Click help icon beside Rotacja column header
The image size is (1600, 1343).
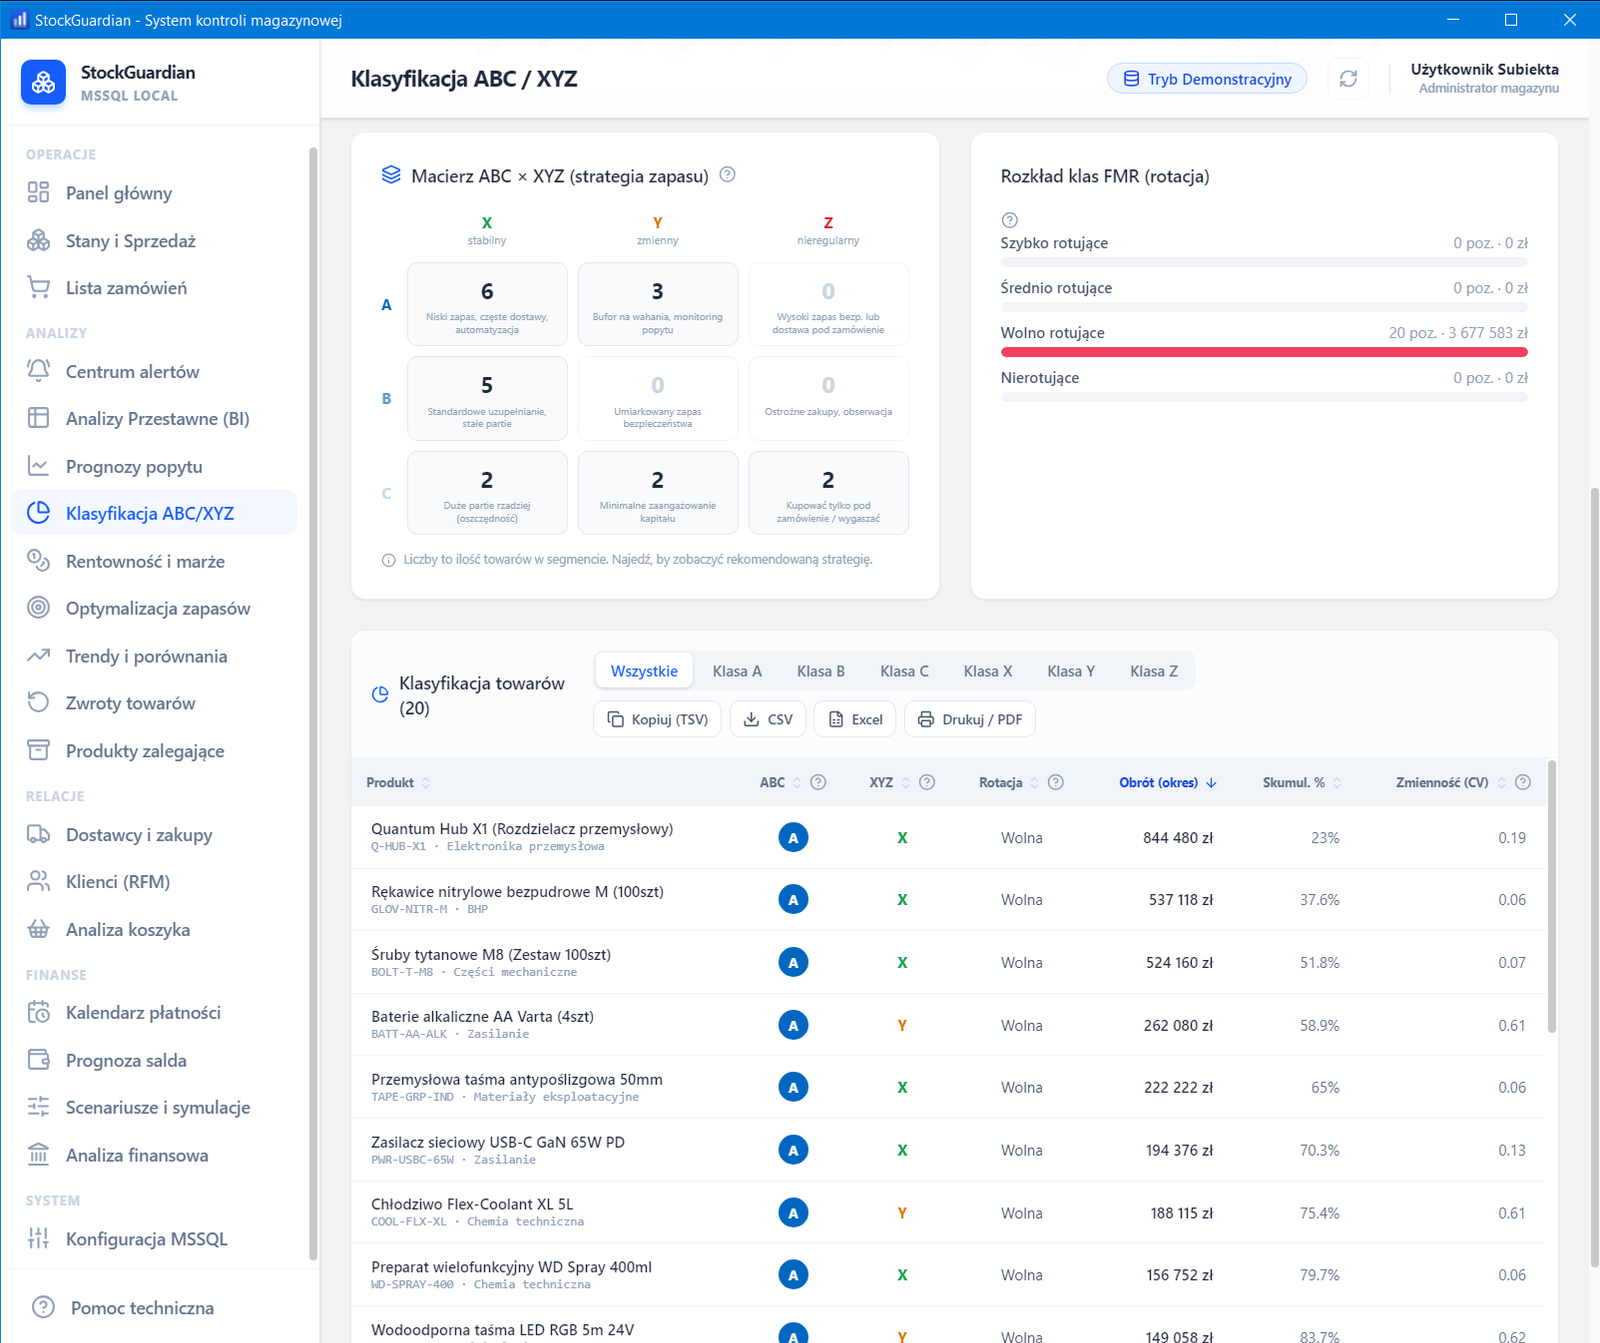(1055, 783)
